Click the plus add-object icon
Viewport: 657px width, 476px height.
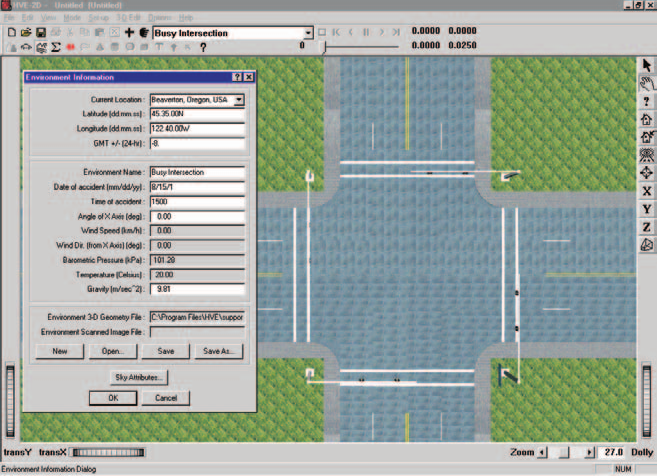(129, 33)
